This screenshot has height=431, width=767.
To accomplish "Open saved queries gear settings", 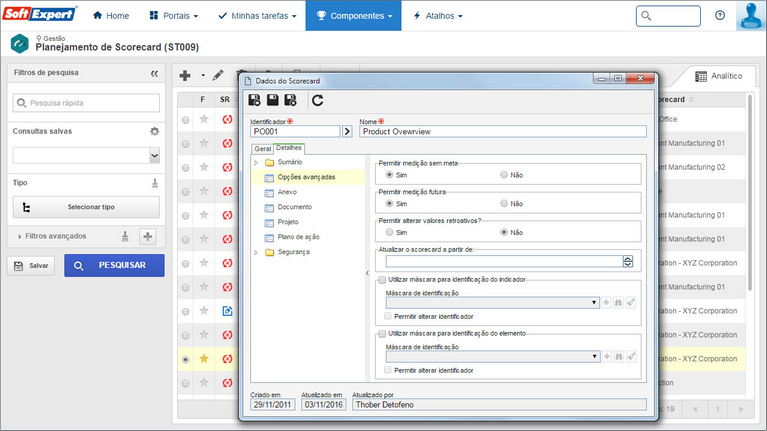I will pos(155,131).
